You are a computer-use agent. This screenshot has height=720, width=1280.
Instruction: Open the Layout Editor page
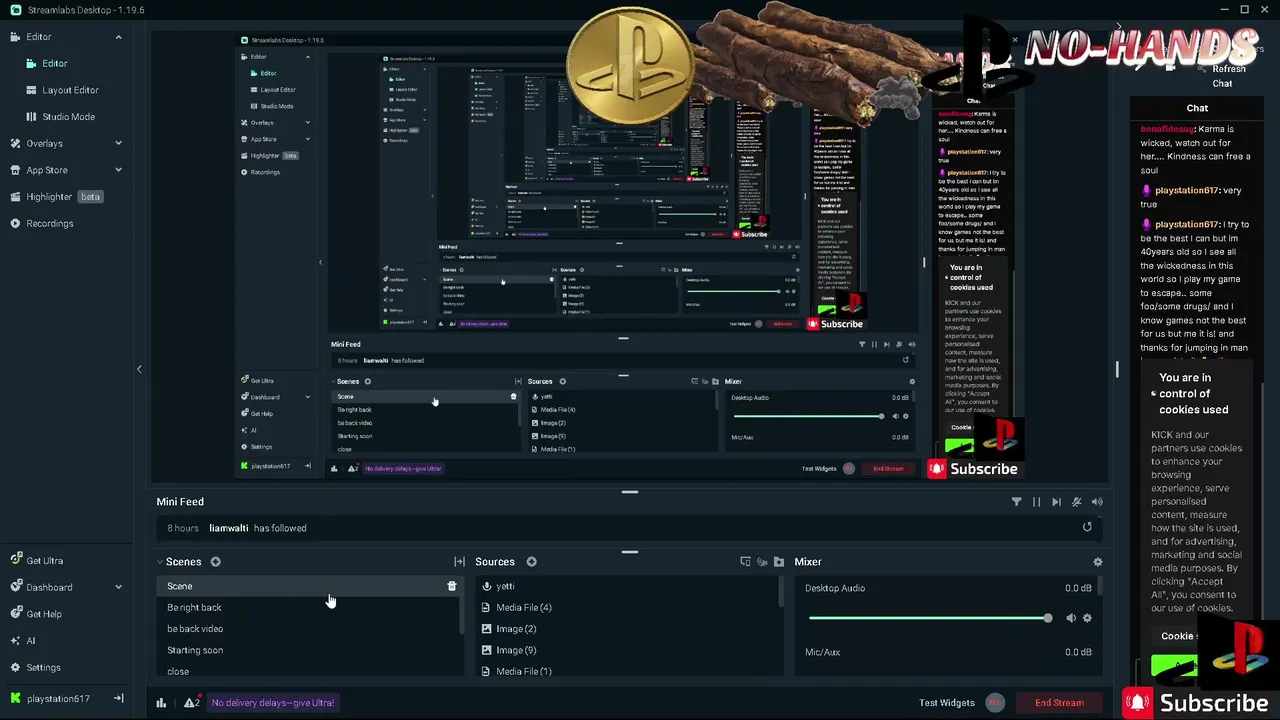point(70,90)
